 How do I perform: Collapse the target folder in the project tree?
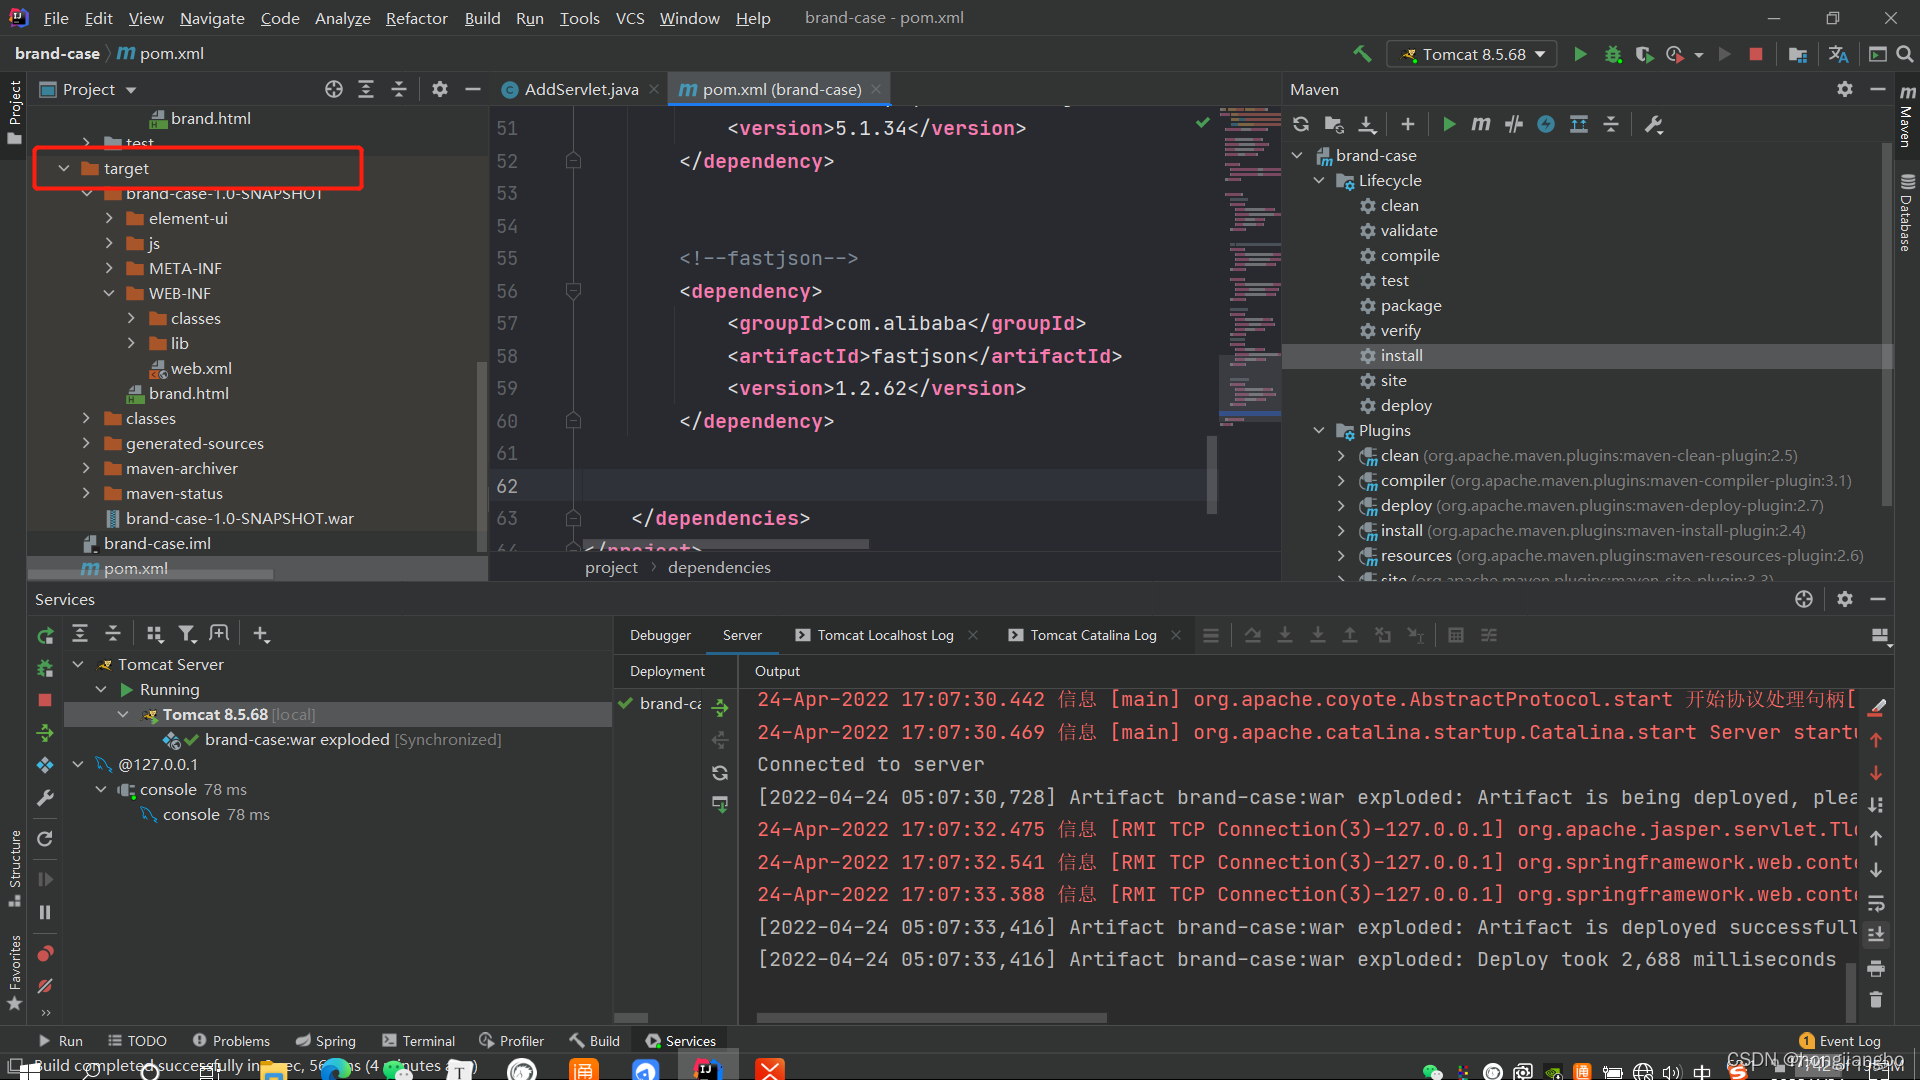[x=64, y=168]
